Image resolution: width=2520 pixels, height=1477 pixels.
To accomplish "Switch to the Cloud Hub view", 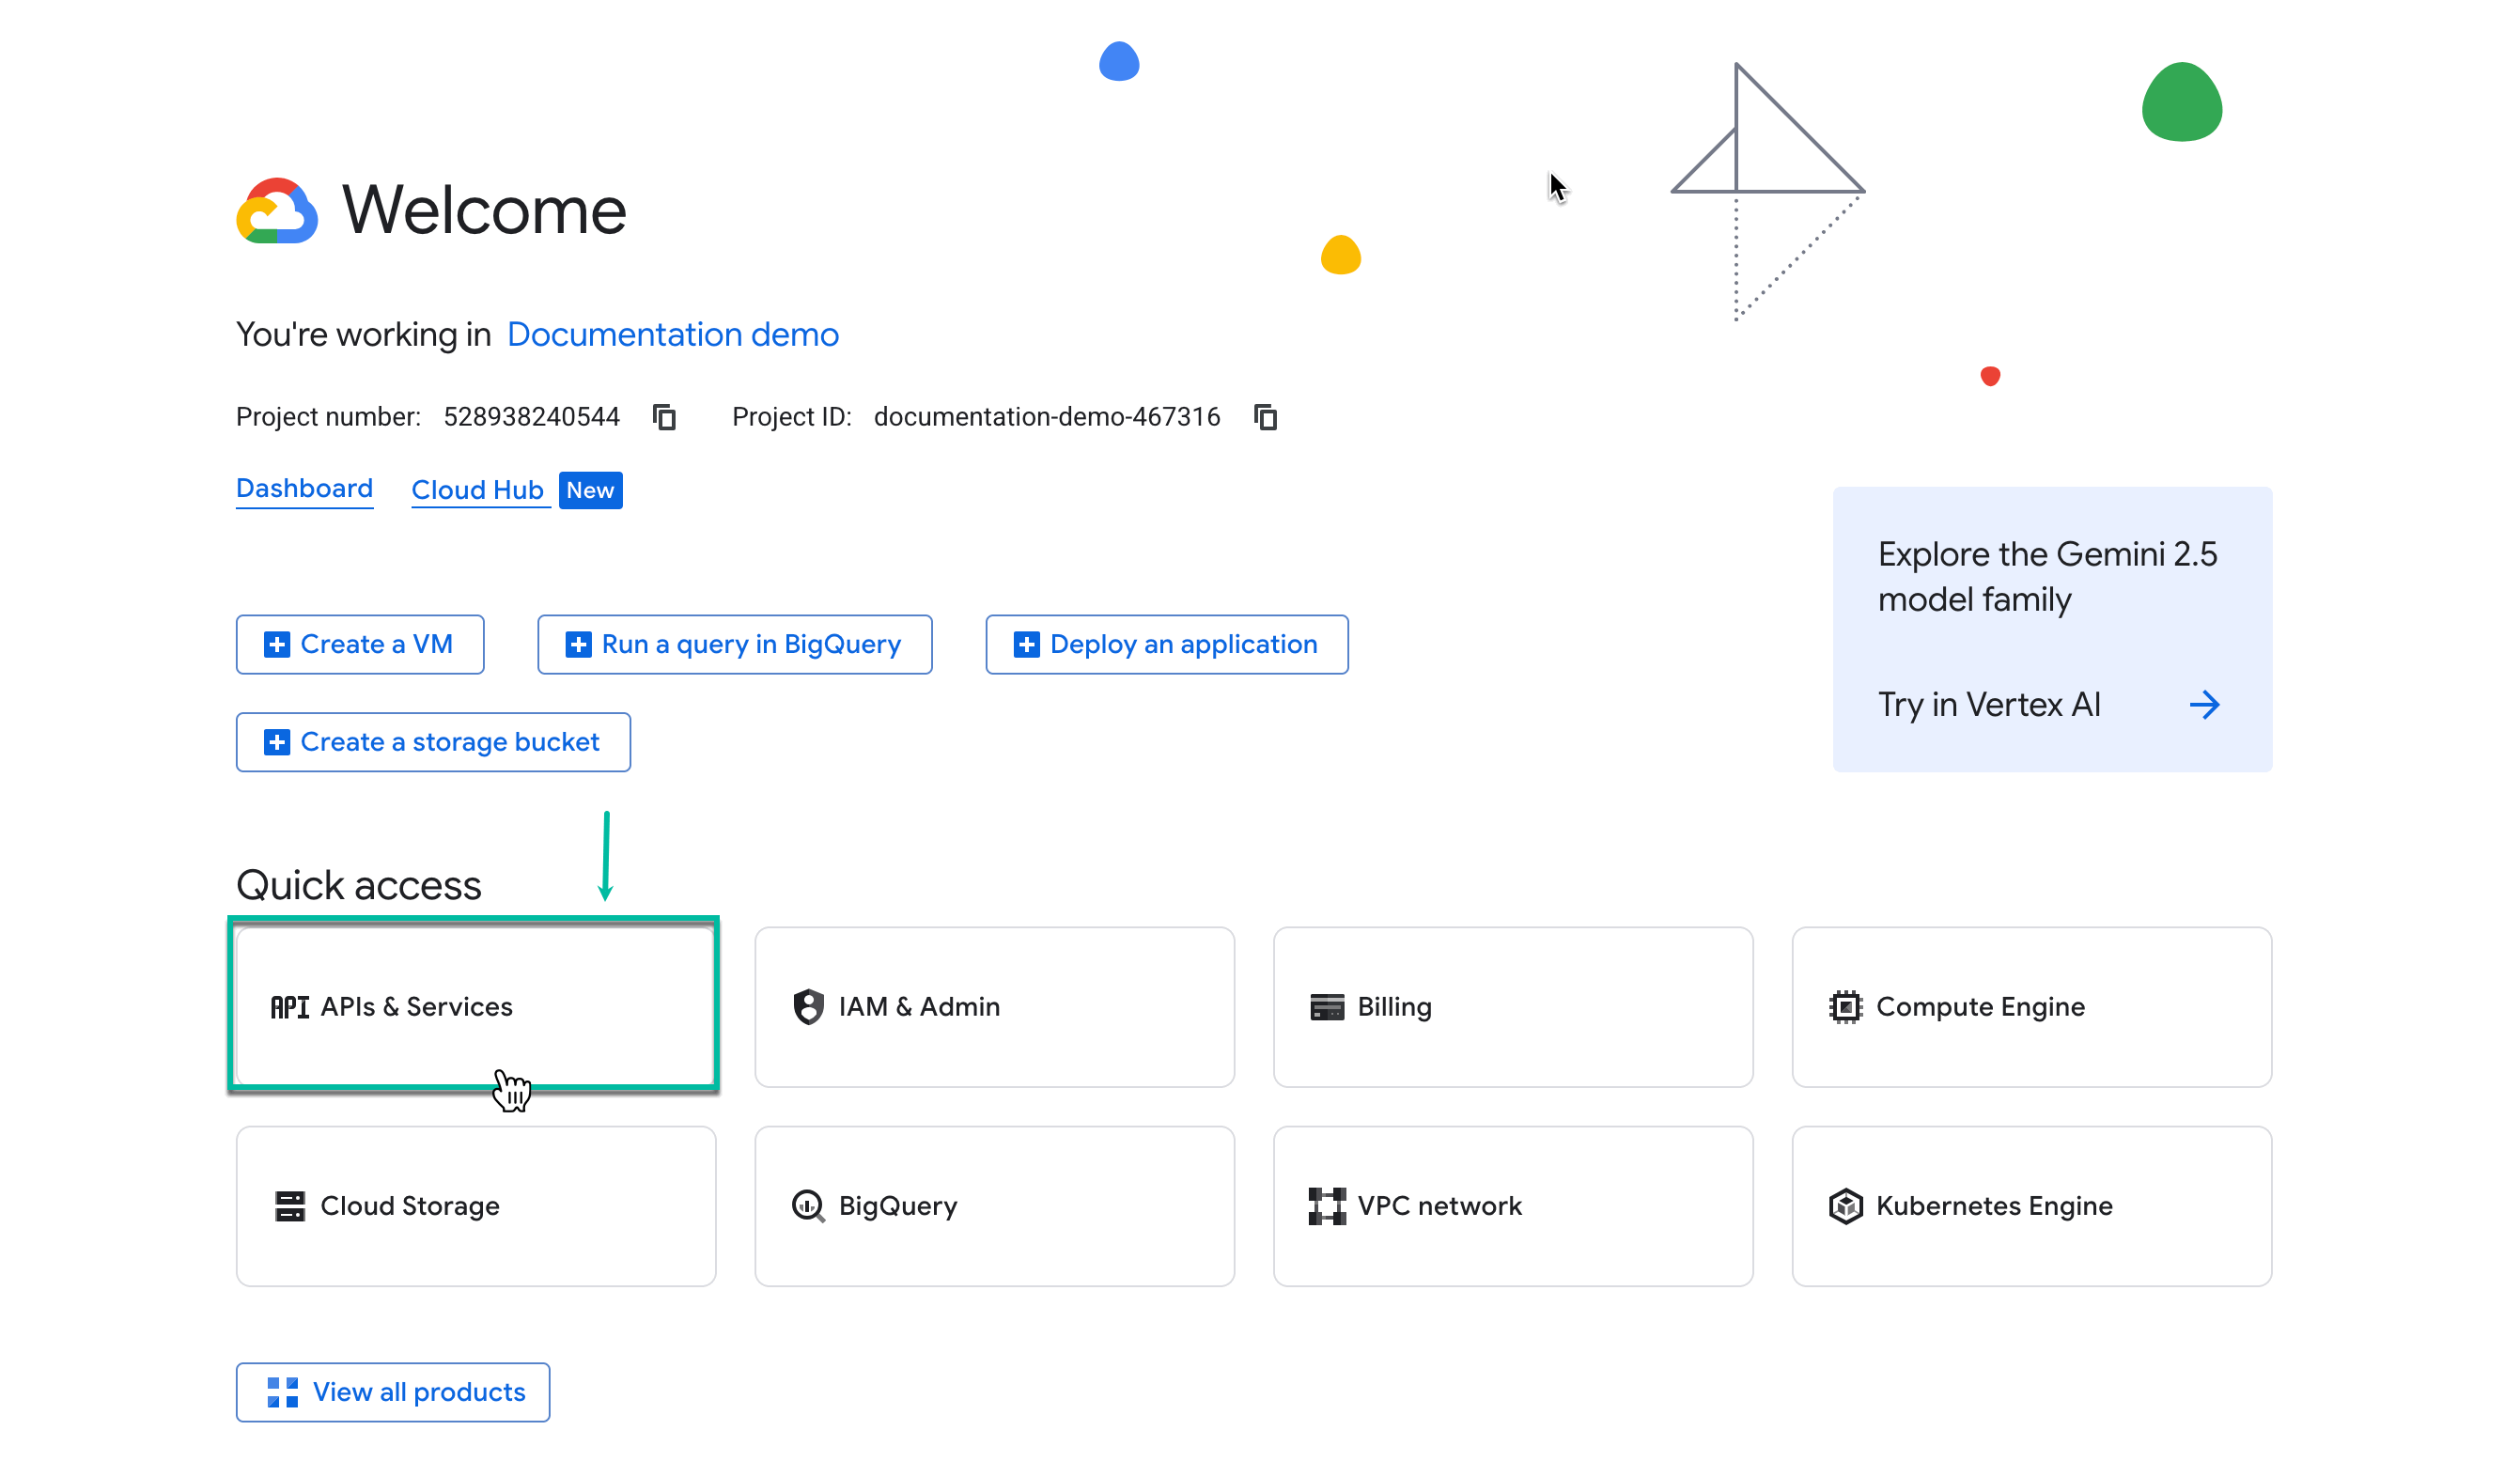I will (478, 489).
